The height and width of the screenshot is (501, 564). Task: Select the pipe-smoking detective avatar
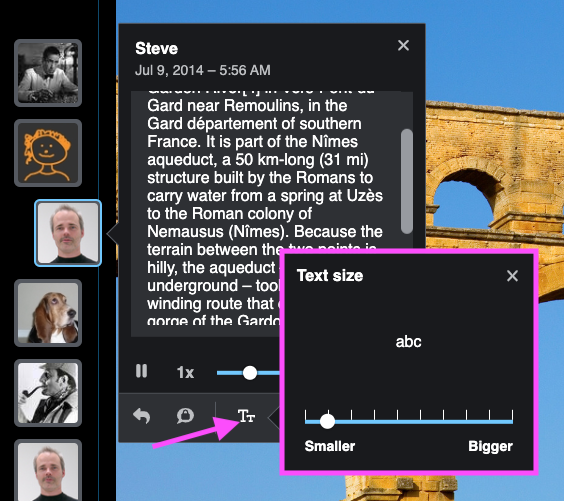(x=48, y=393)
